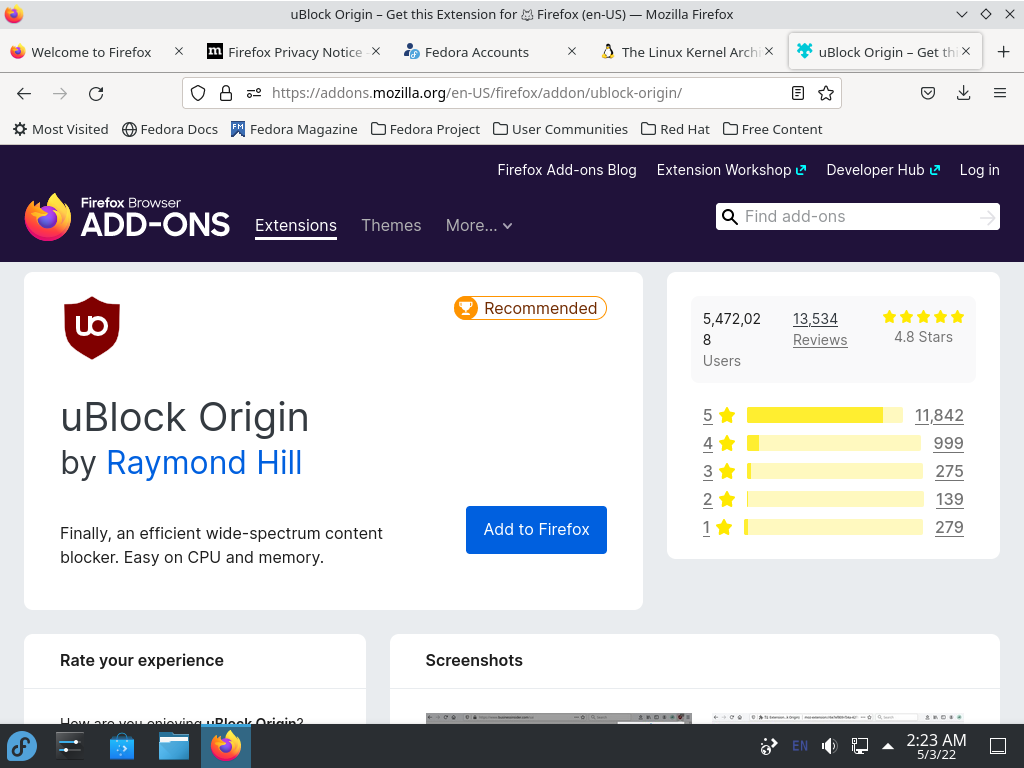Image resolution: width=1024 pixels, height=768 pixels.
Task: Open the Developer Hub link
Action: 883,170
